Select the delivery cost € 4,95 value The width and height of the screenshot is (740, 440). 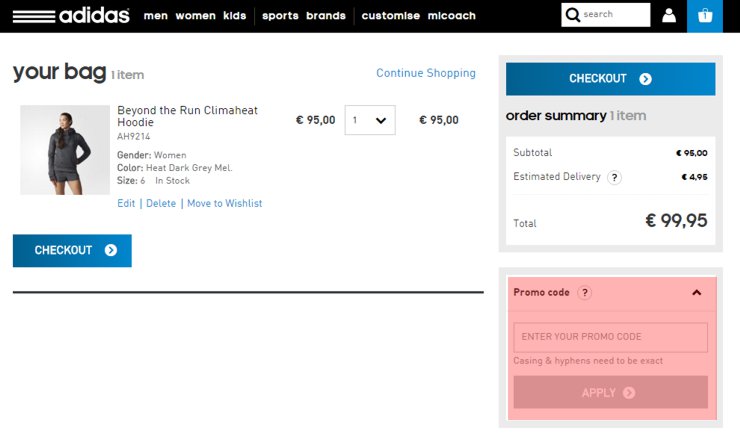click(x=694, y=177)
